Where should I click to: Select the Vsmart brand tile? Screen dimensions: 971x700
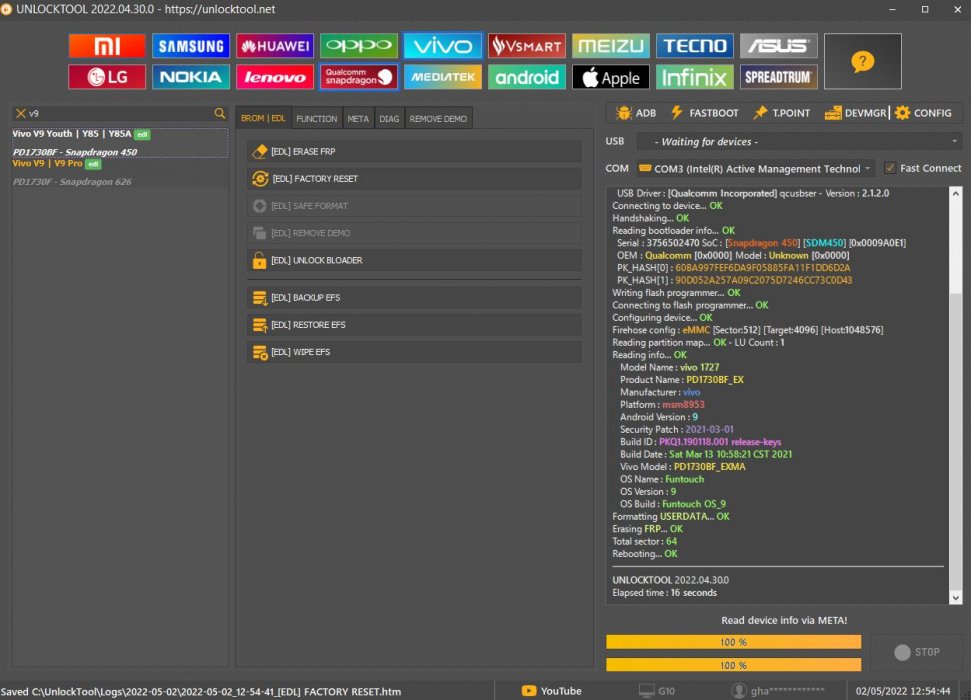coord(527,46)
